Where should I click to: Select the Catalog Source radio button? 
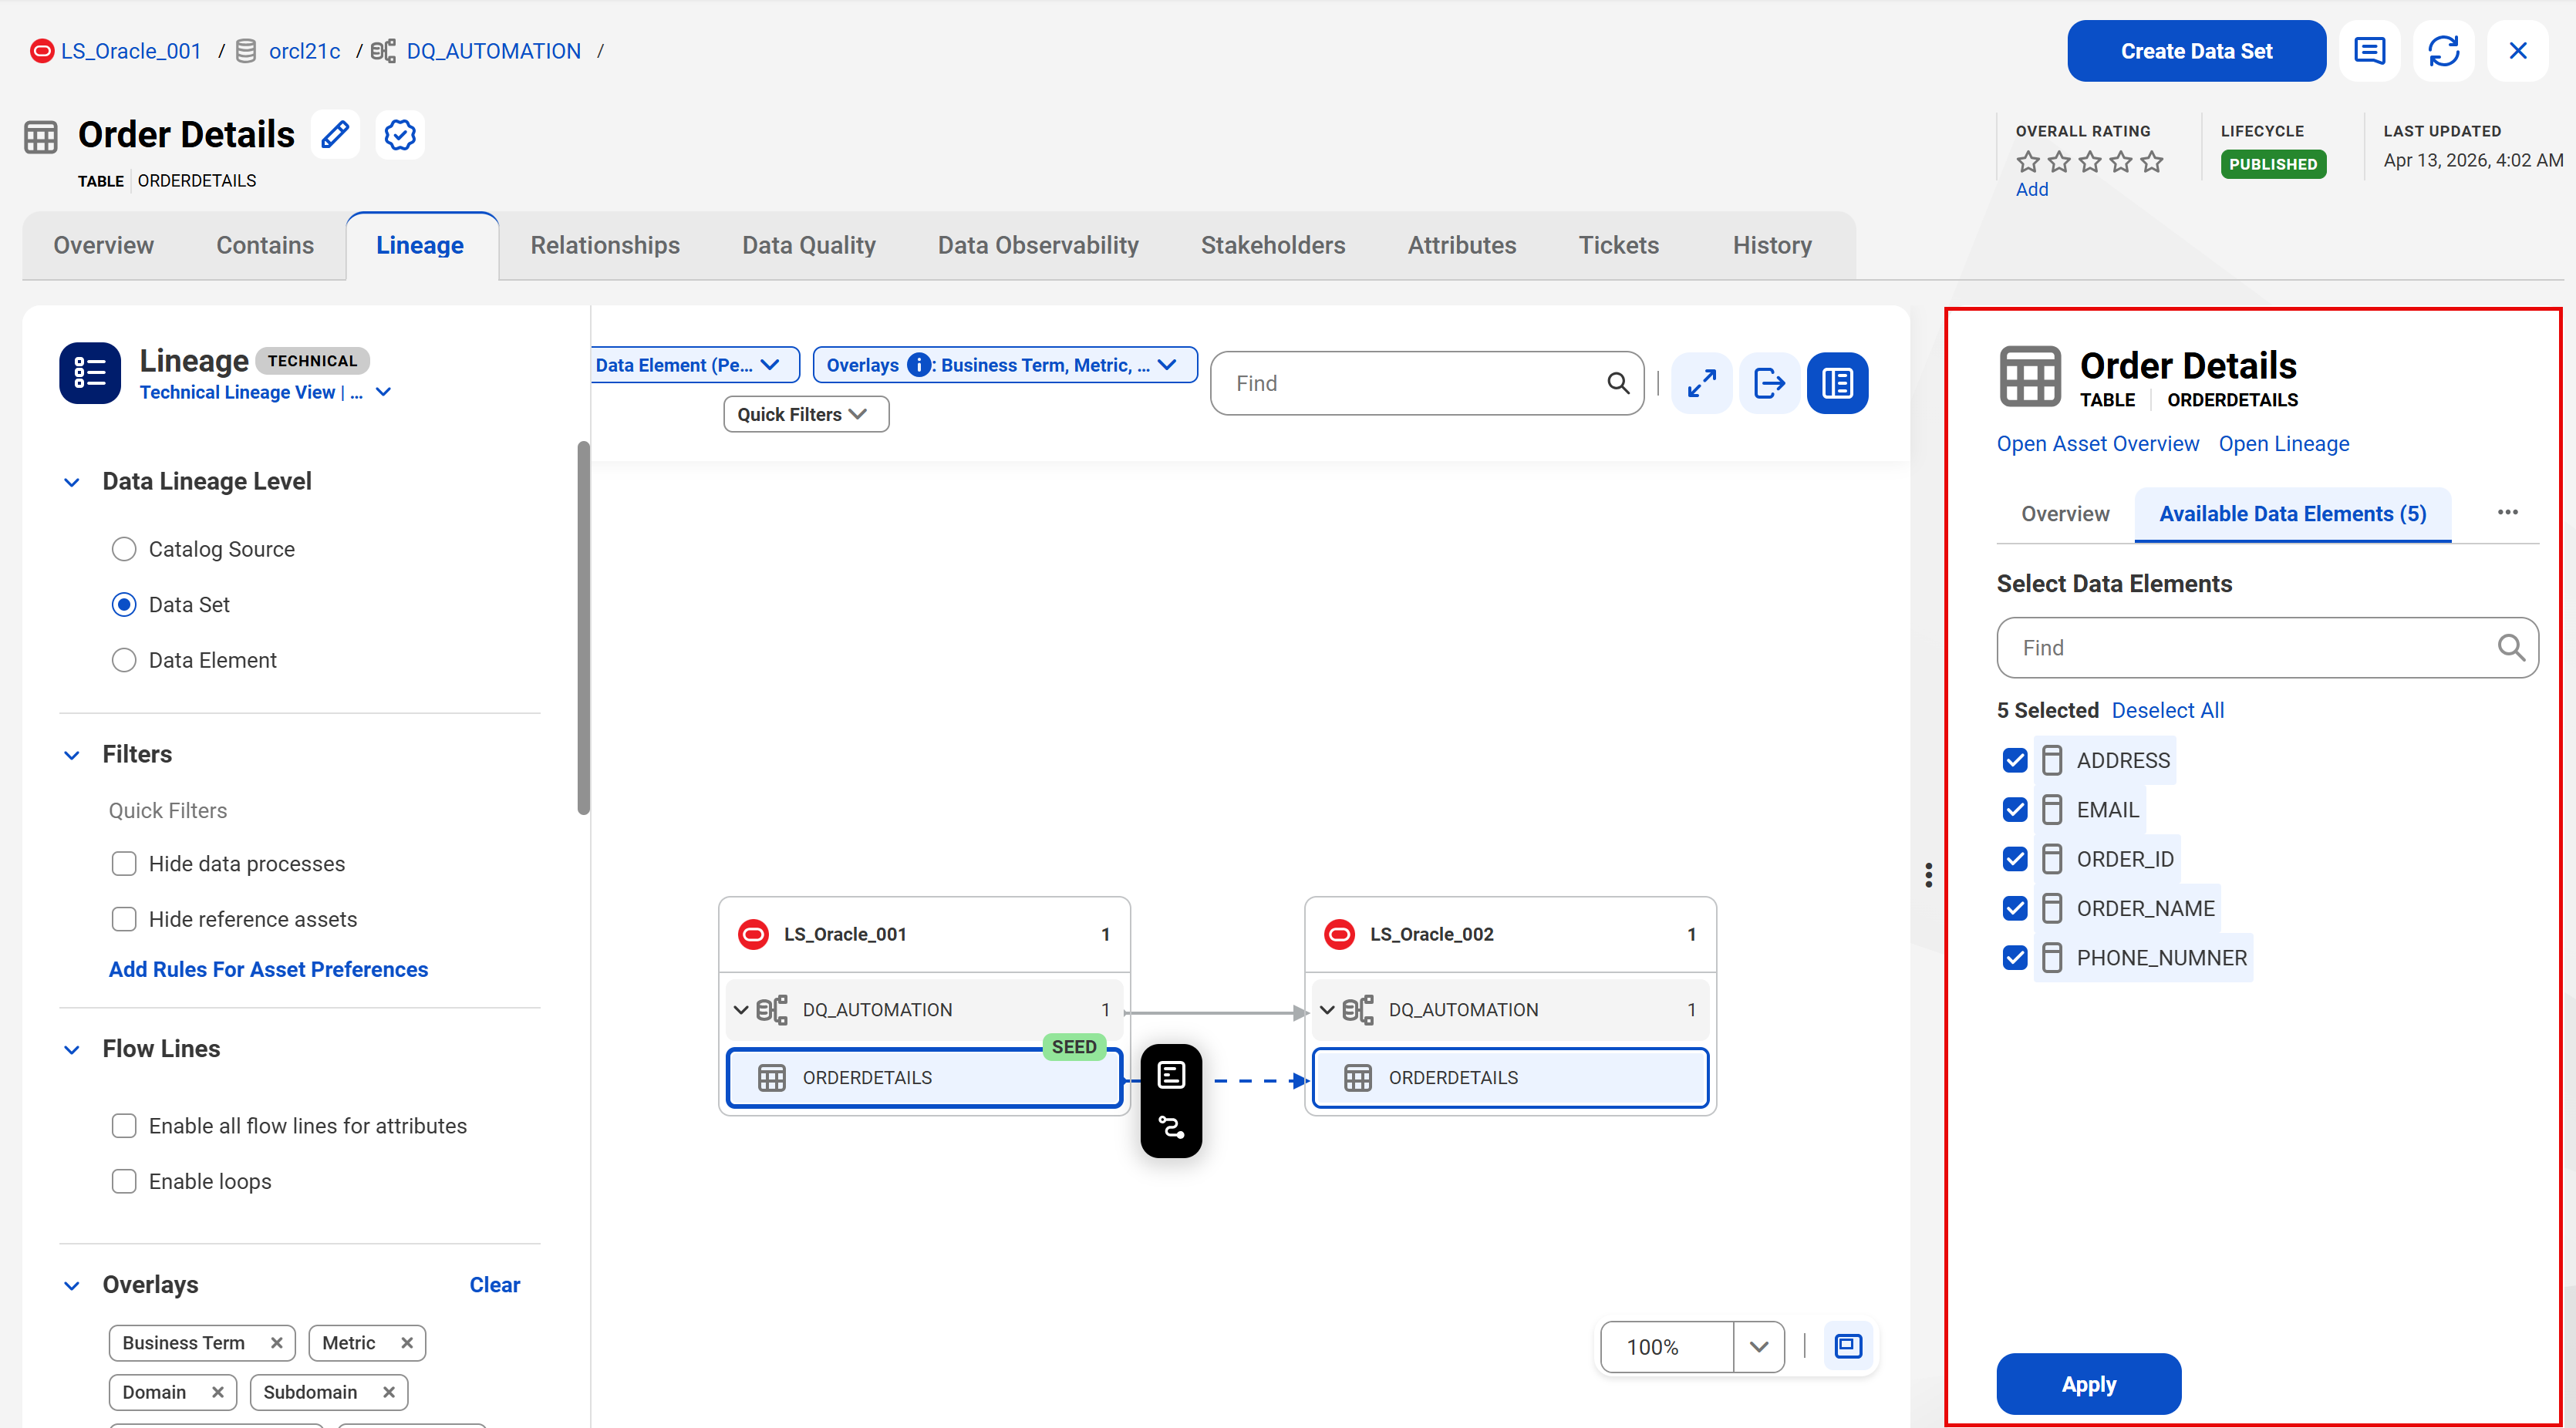click(x=124, y=549)
